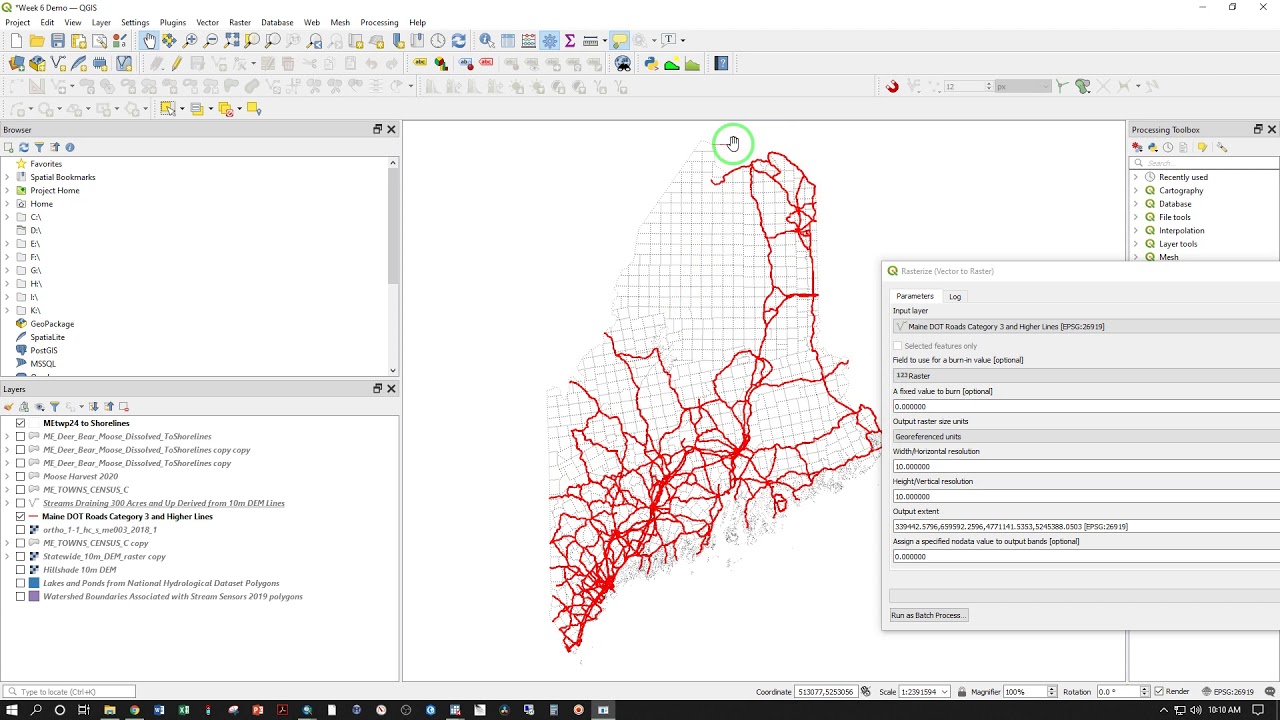This screenshot has height=720, width=1280.
Task: Click the Type to locate search box
Action: [69, 692]
